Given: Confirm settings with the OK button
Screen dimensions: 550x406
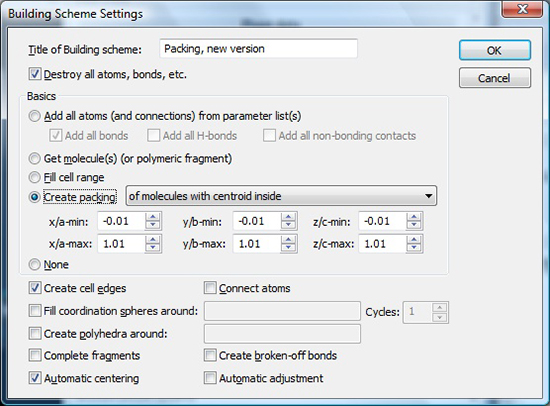Looking at the screenshot, I should [x=495, y=50].
